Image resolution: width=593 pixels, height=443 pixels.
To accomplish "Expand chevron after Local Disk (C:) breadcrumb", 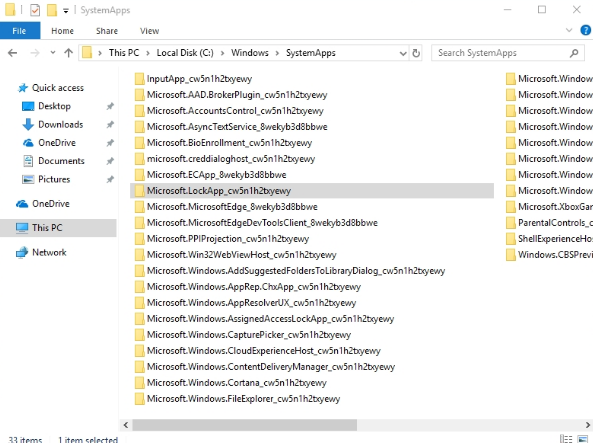I will click(222, 53).
